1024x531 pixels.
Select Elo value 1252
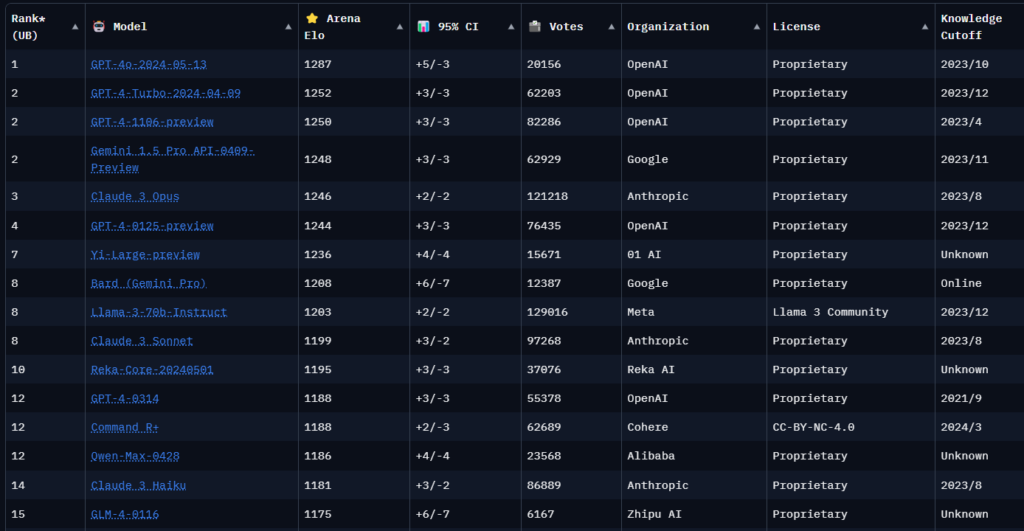[317, 93]
